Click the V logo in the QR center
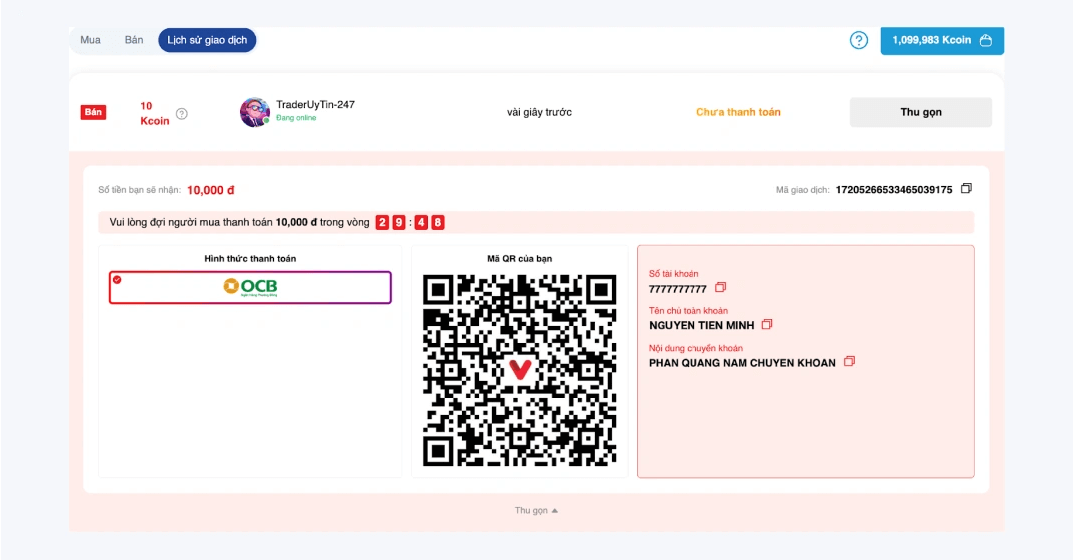The image size is (1073, 560). [x=520, y=370]
